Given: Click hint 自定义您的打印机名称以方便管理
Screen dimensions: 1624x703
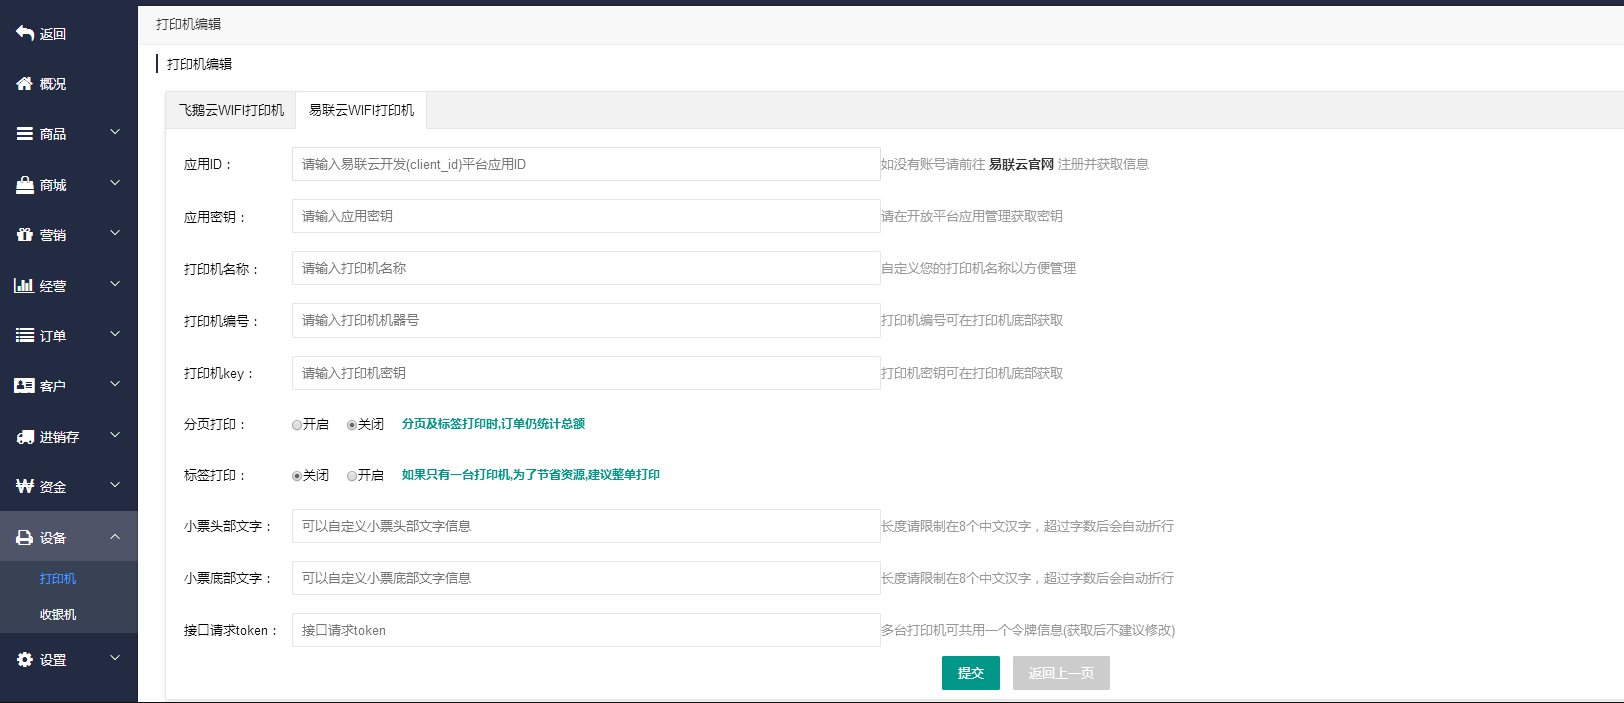Looking at the screenshot, I should tap(978, 268).
